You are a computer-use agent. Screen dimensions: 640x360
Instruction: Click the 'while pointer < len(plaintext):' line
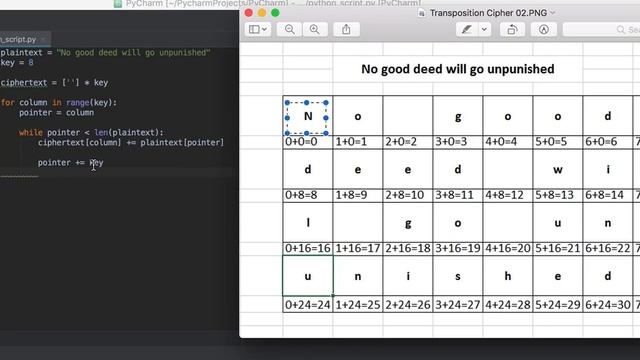click(91, 133)
